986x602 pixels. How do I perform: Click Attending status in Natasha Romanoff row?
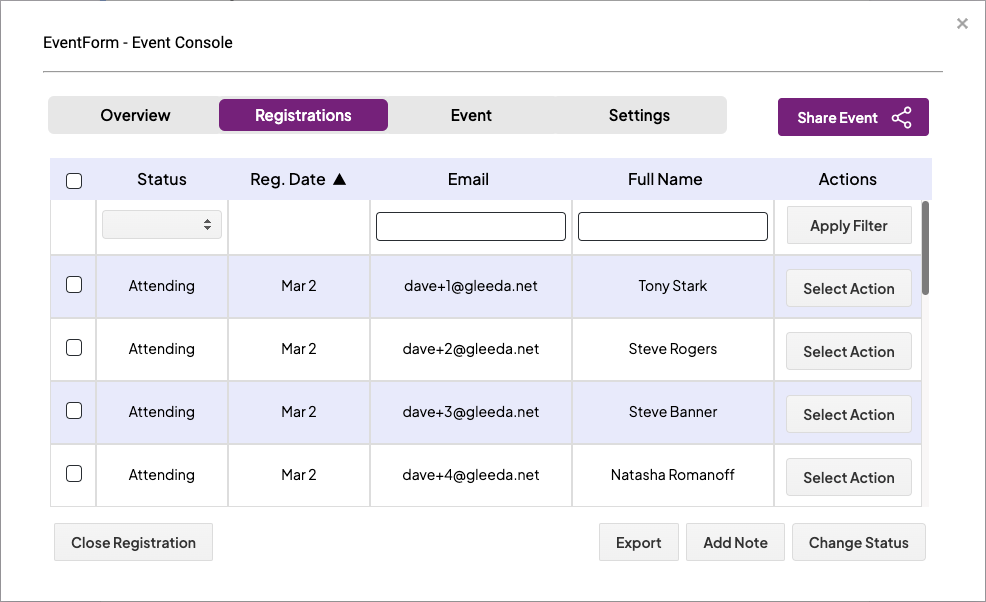tap(162, 474)
